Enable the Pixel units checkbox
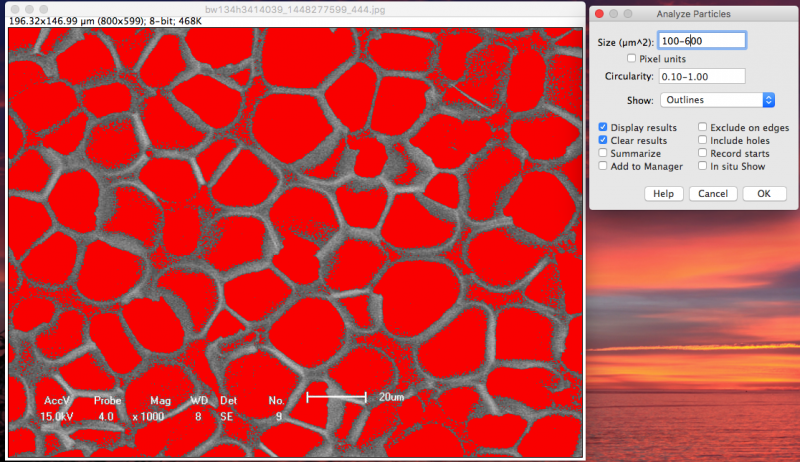 tap(631, 59)
